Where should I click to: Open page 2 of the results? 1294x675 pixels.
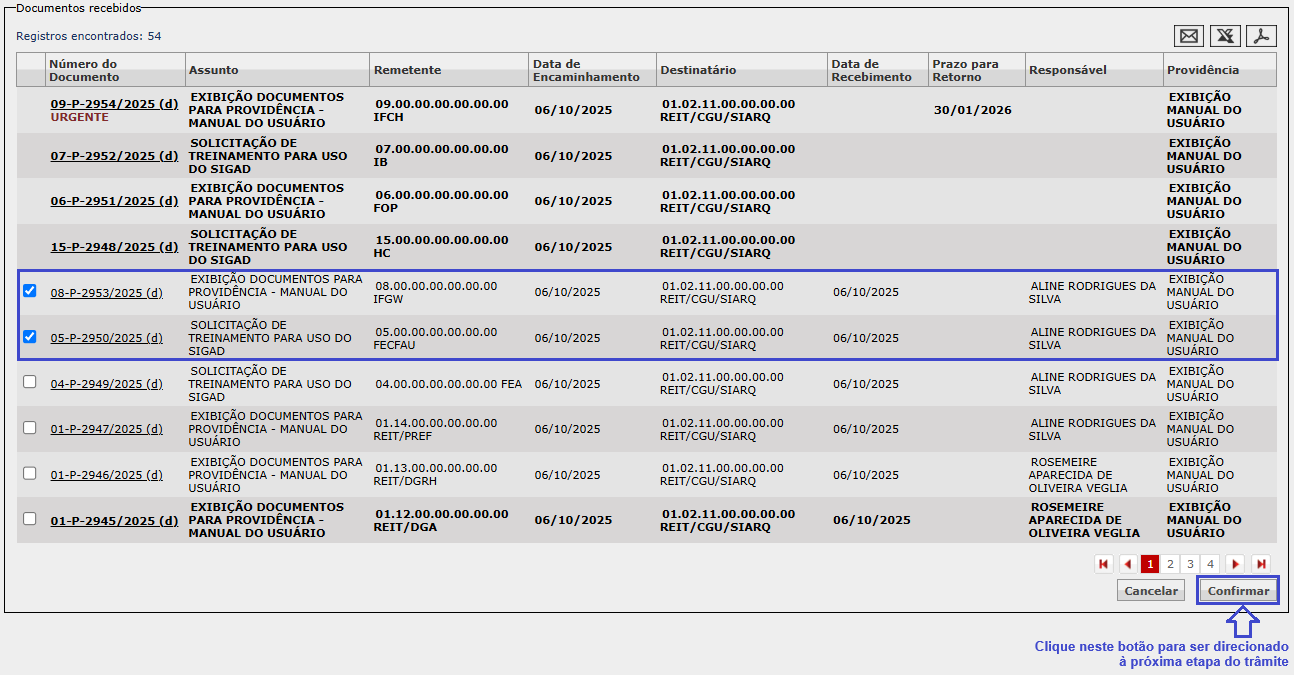(x=1170, y=564)
